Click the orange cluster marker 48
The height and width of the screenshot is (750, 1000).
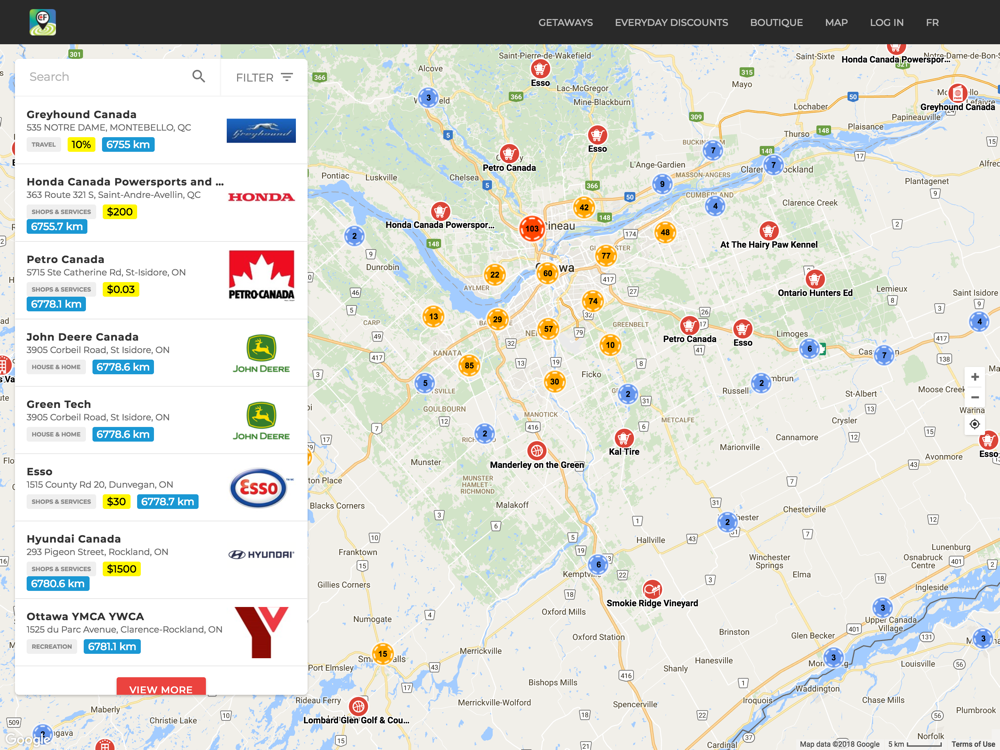coord(665,232)
